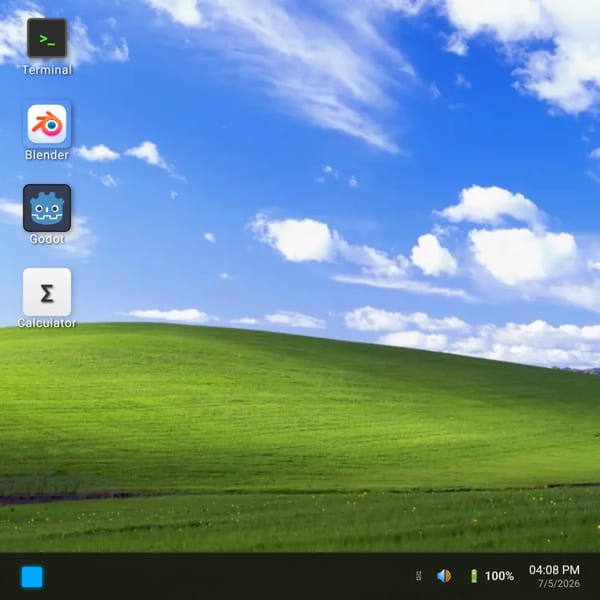Open the Terminal desktop icon
This screenshot has width=600, height=600.
click(47, 38)
